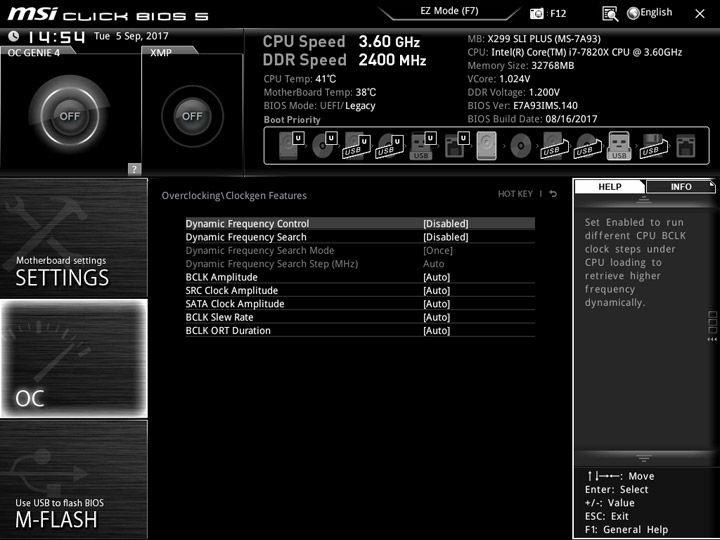This screenshot has width=720, height=540.
Task: Click the 14:54 system time display
Action: 56,36
